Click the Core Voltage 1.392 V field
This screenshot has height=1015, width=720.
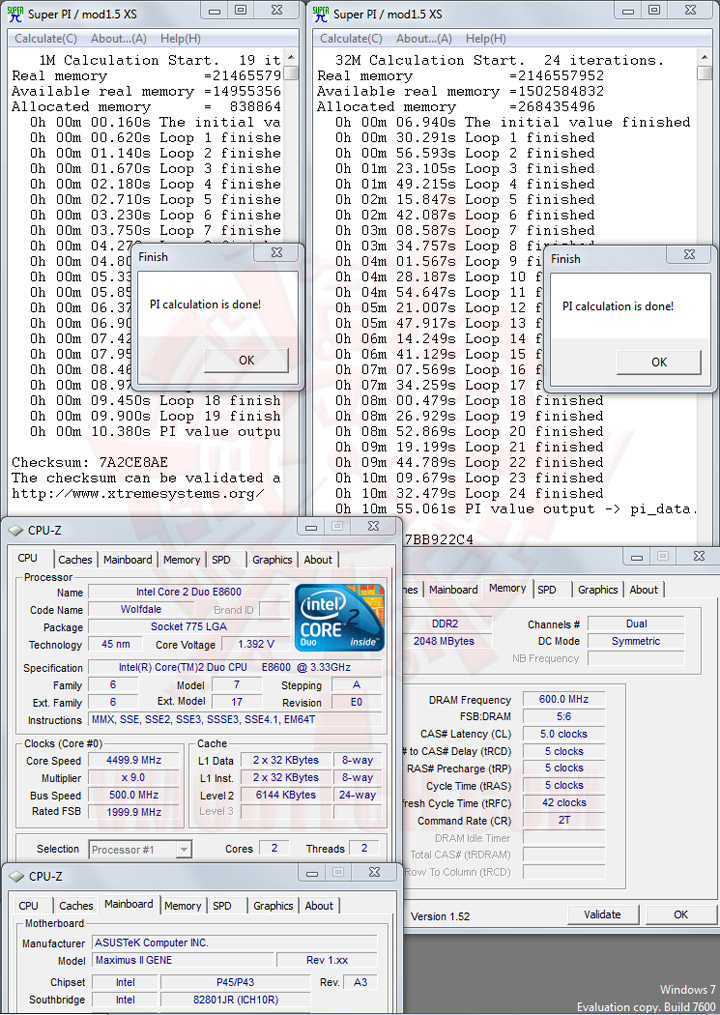(256, 644)
